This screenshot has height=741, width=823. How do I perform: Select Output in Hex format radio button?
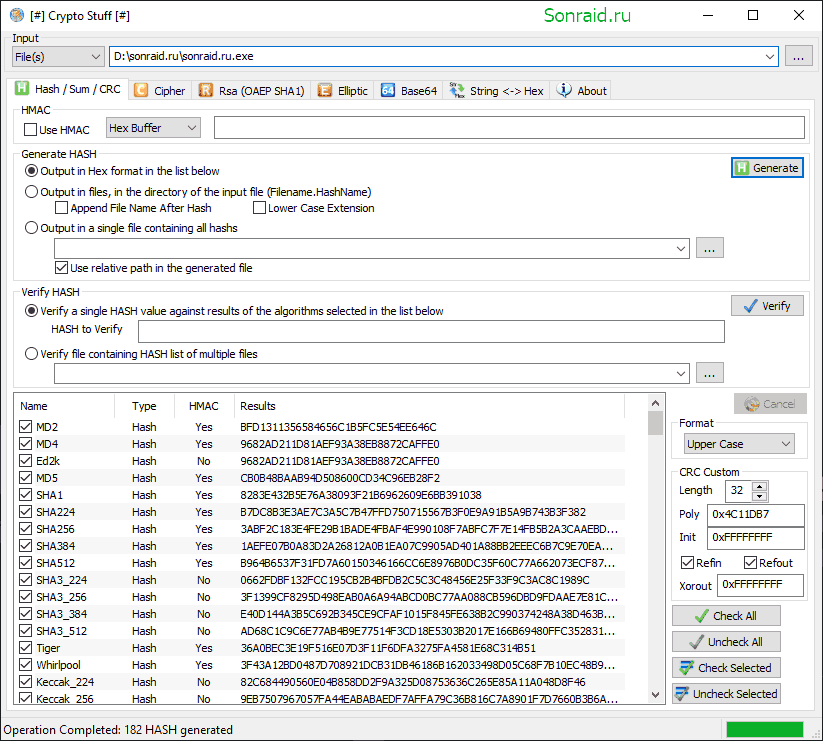[31, 171]
